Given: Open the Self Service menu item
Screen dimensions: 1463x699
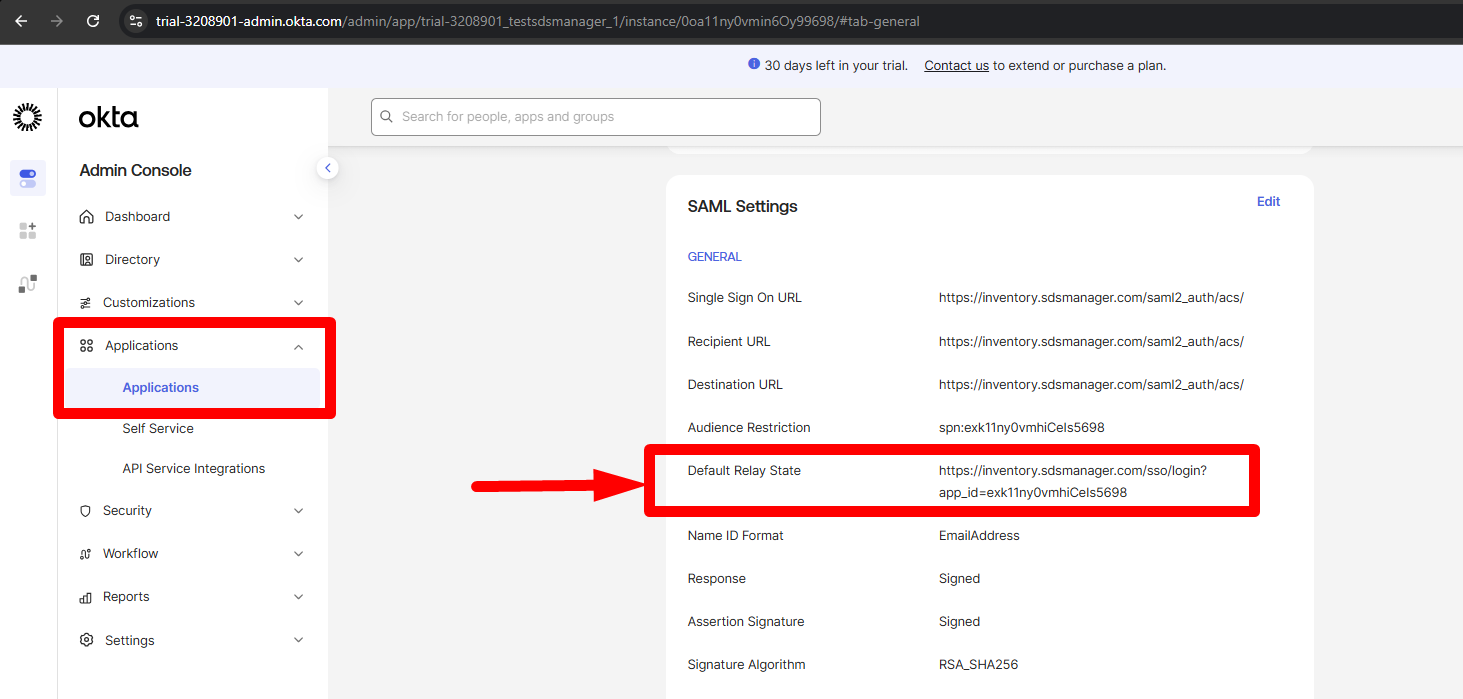Looking at the screenshot, I should coord(158,429).
